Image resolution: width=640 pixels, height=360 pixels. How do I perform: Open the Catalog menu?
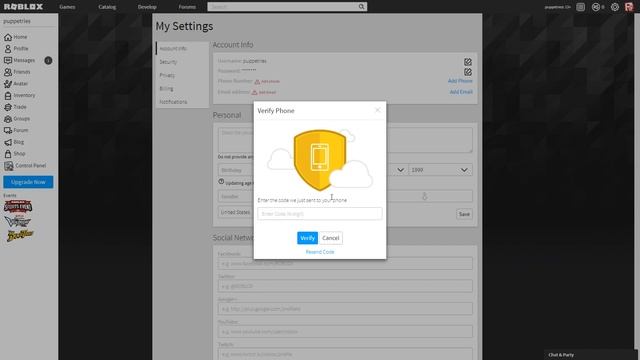point(107,7)
